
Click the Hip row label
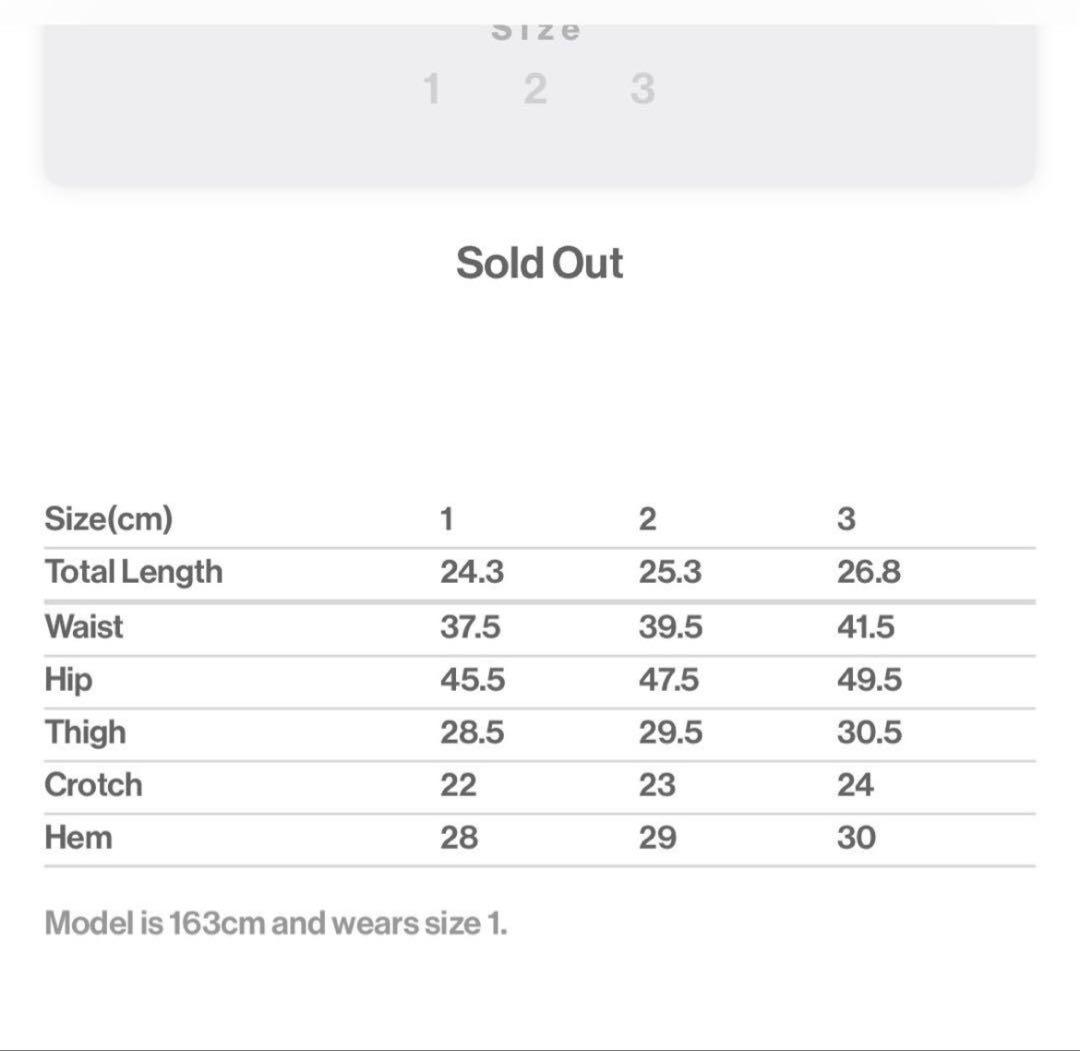(68, 680)
